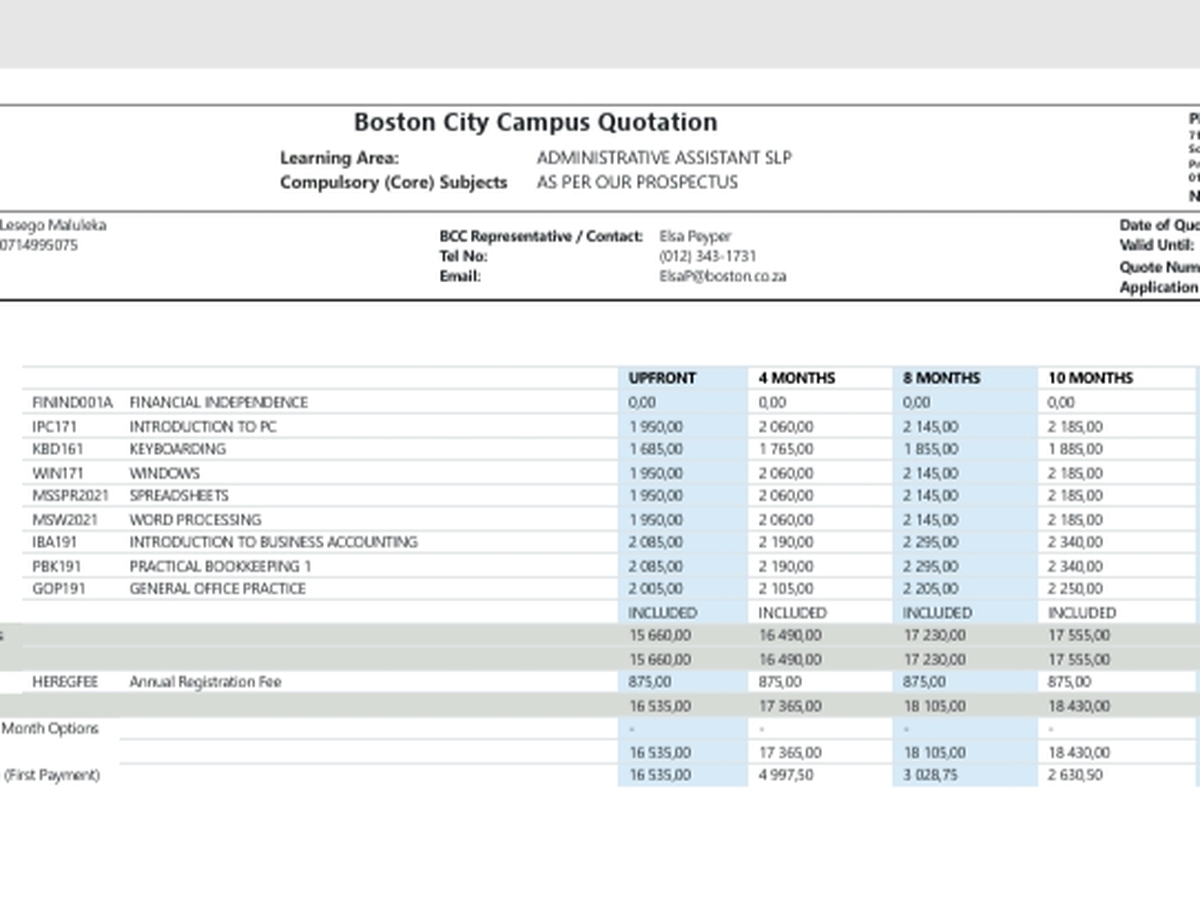Select "Compulsory (Core) Subjects" label
The width and height of the screenshot is (1200, 900).
coord(394,182)
